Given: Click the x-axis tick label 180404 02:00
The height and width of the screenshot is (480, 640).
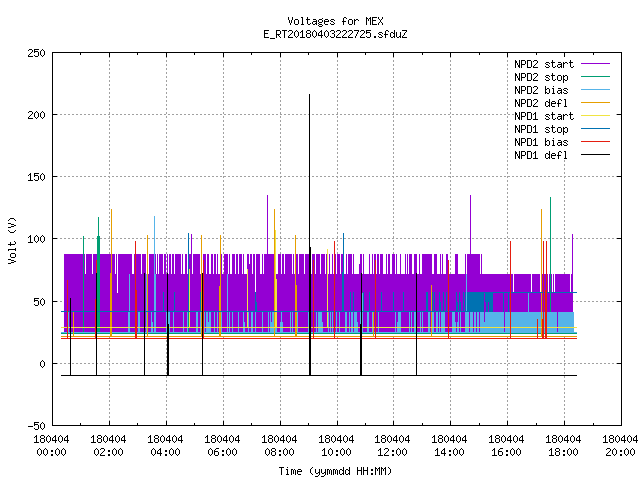Looking at the screenshot, I should [x=109, y=446].
